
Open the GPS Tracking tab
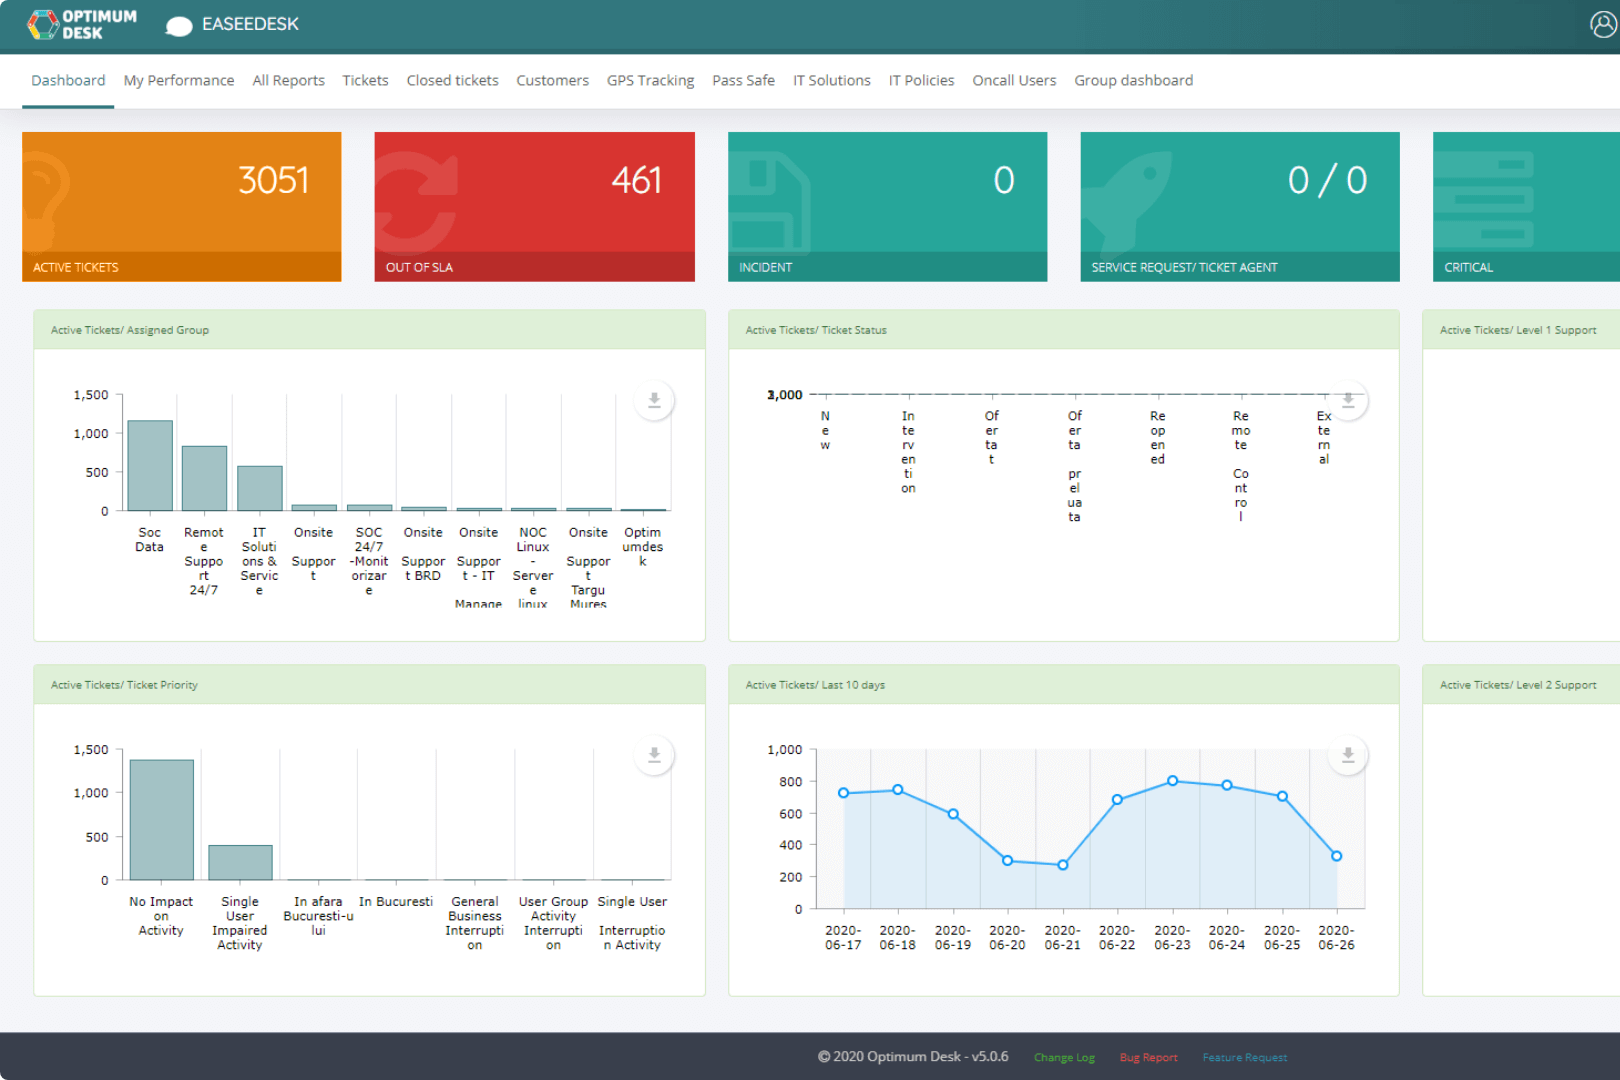click(x=650, y=80)
